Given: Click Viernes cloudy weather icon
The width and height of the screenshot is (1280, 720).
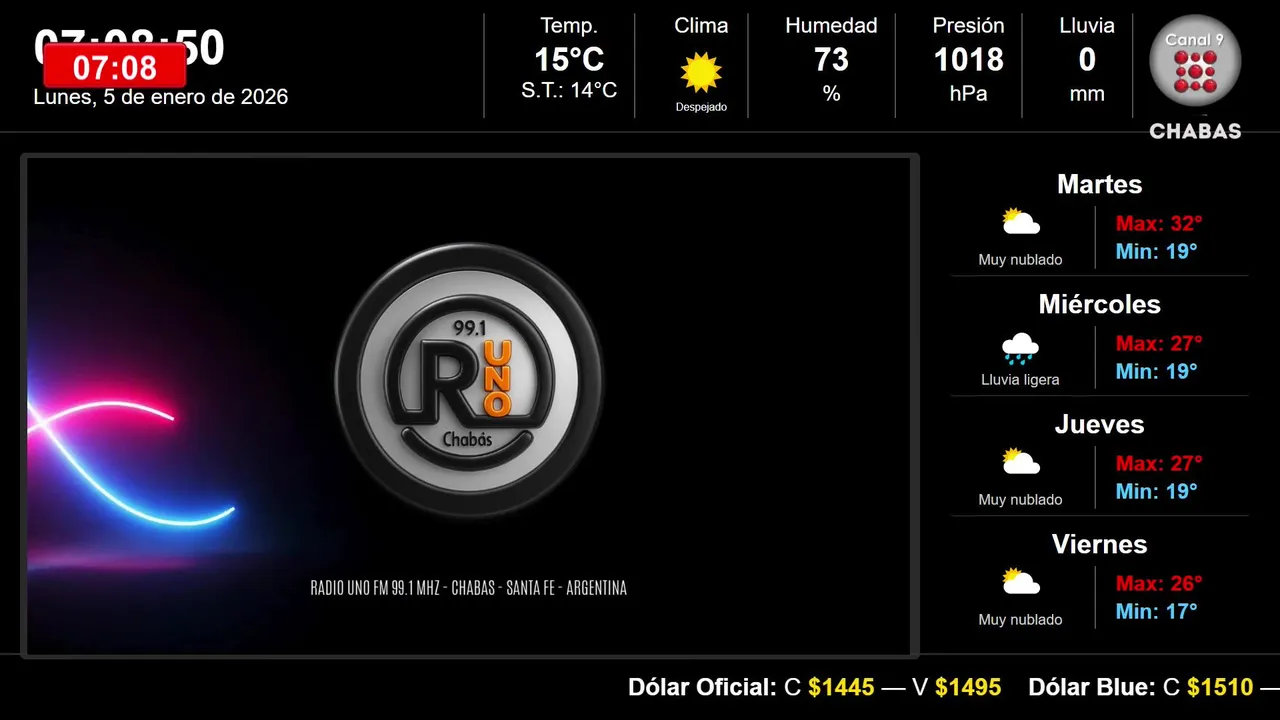Looking at the screenshot, I should coord(1021,581).
